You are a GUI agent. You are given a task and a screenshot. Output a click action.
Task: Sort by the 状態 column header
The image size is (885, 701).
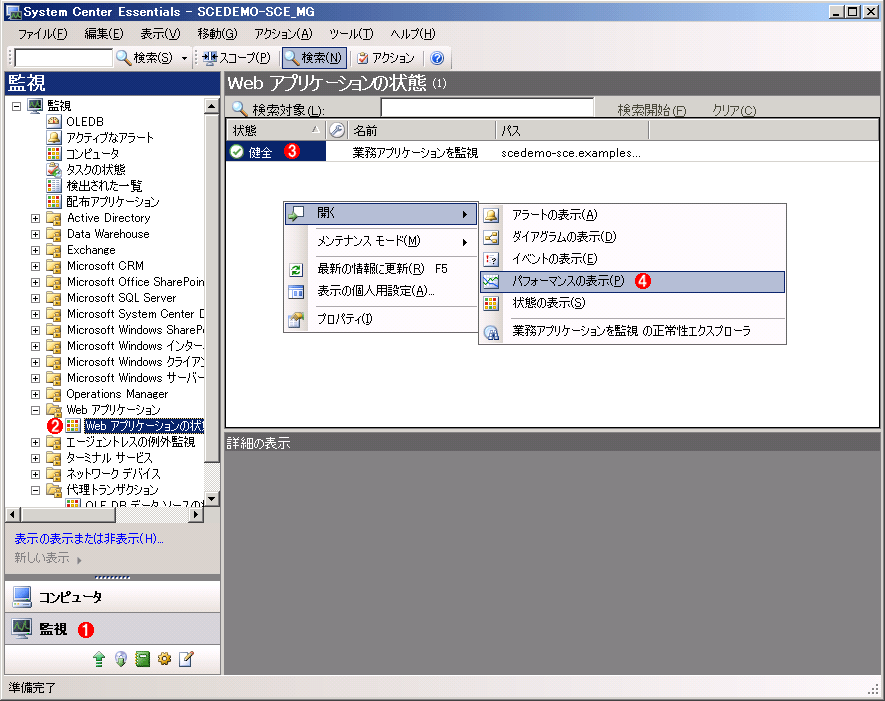point(276,130)
